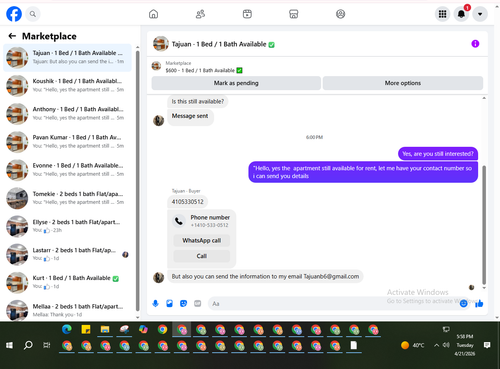Open the apps grid menu

tap(442, 14)
